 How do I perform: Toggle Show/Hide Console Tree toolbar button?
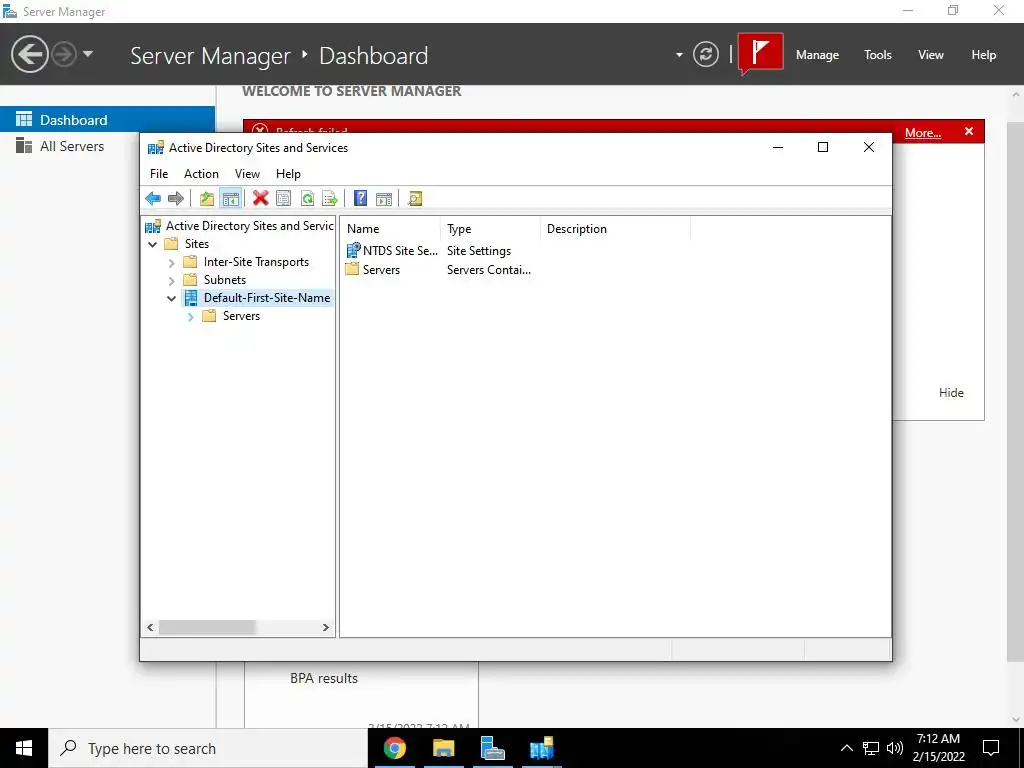231,199
